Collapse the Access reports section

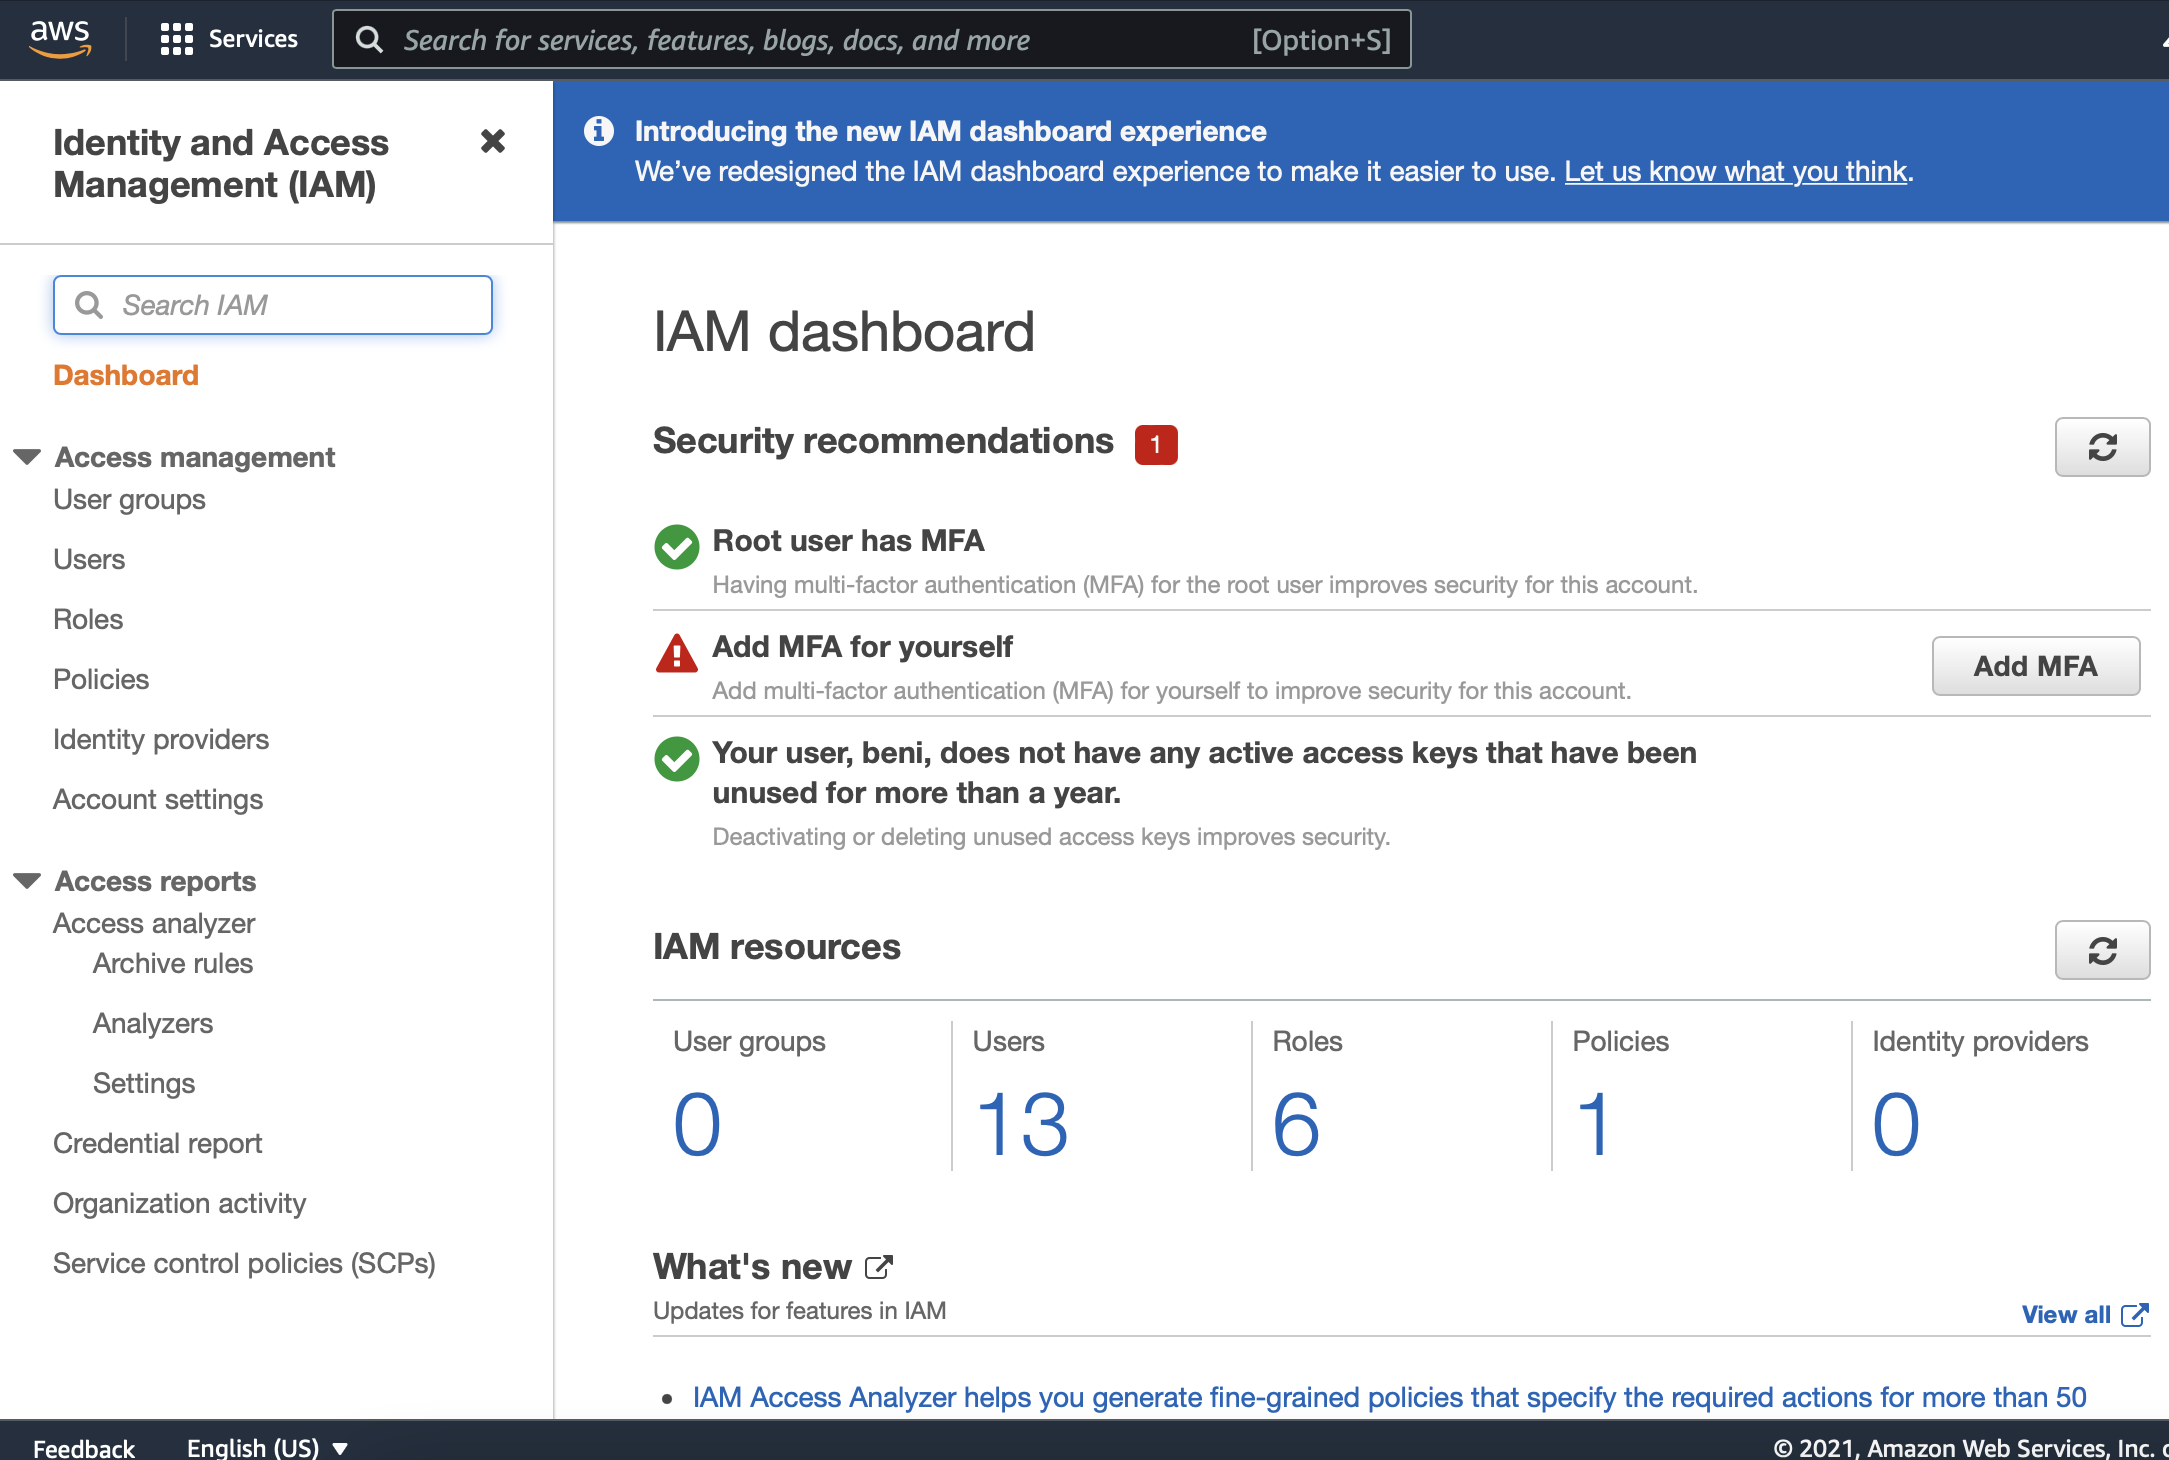[27, 881]
